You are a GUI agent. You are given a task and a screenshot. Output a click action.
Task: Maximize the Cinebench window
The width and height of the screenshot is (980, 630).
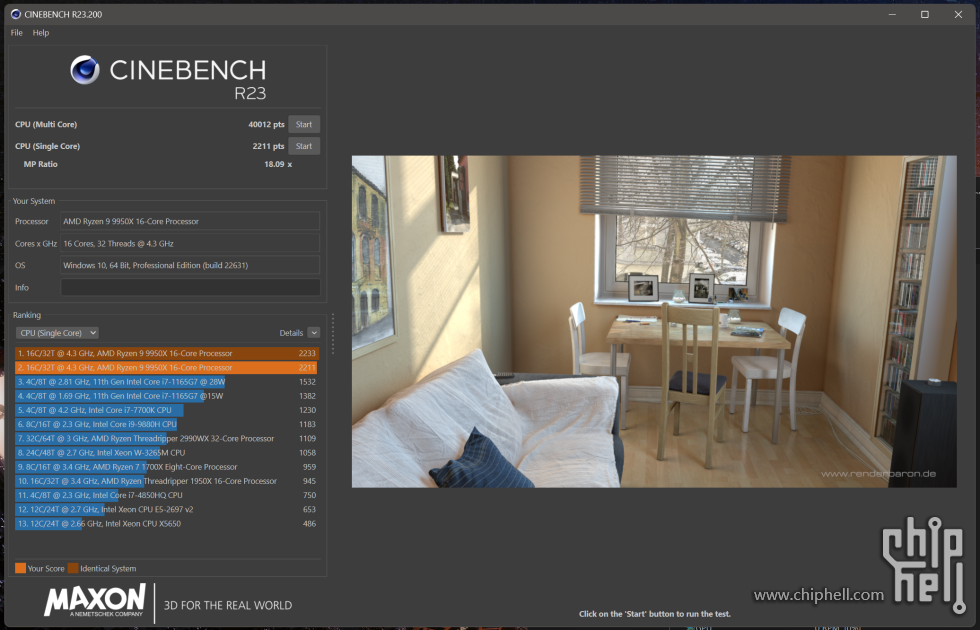point(925,14)
